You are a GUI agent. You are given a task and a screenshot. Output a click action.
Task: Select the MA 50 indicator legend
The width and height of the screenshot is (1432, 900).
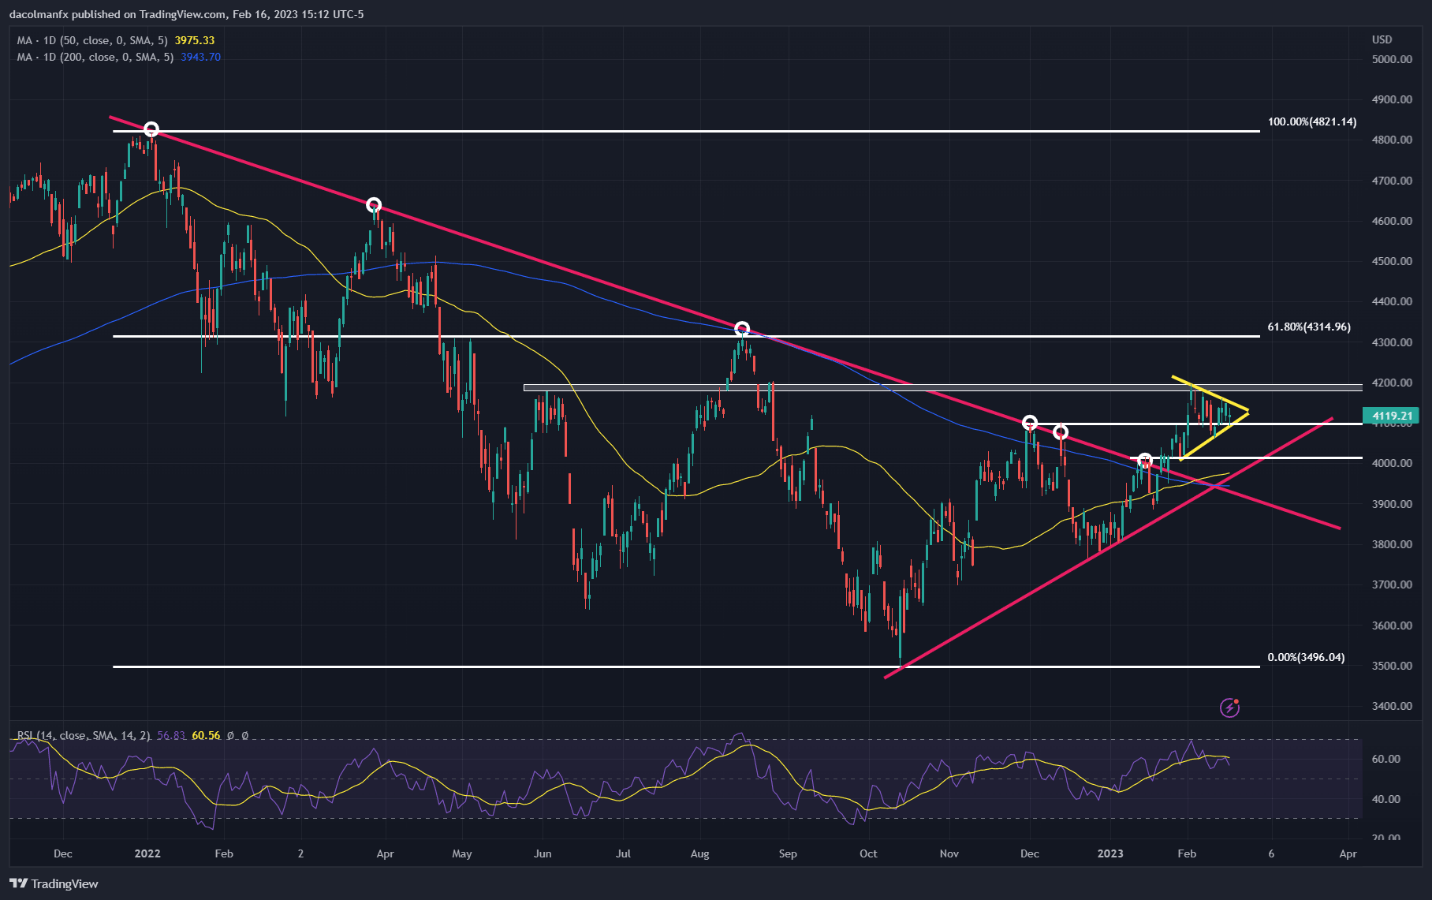pyautogui.click(x=115, y=40)
